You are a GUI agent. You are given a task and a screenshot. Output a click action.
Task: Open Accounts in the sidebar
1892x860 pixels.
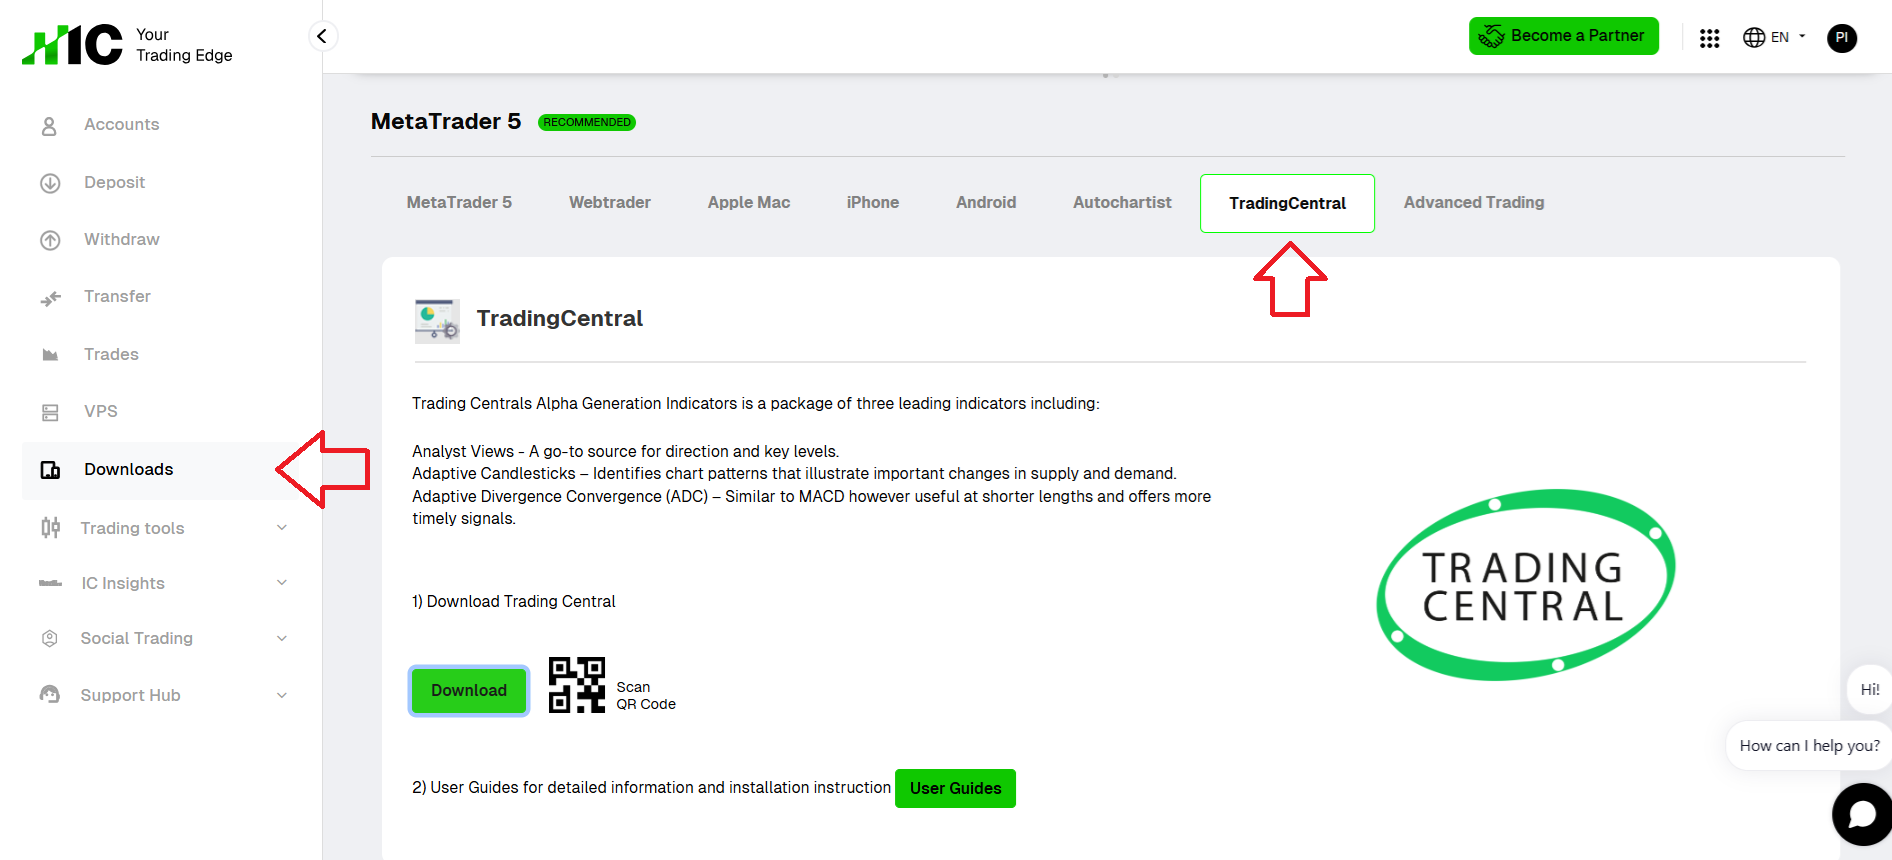tap(122, 125)
